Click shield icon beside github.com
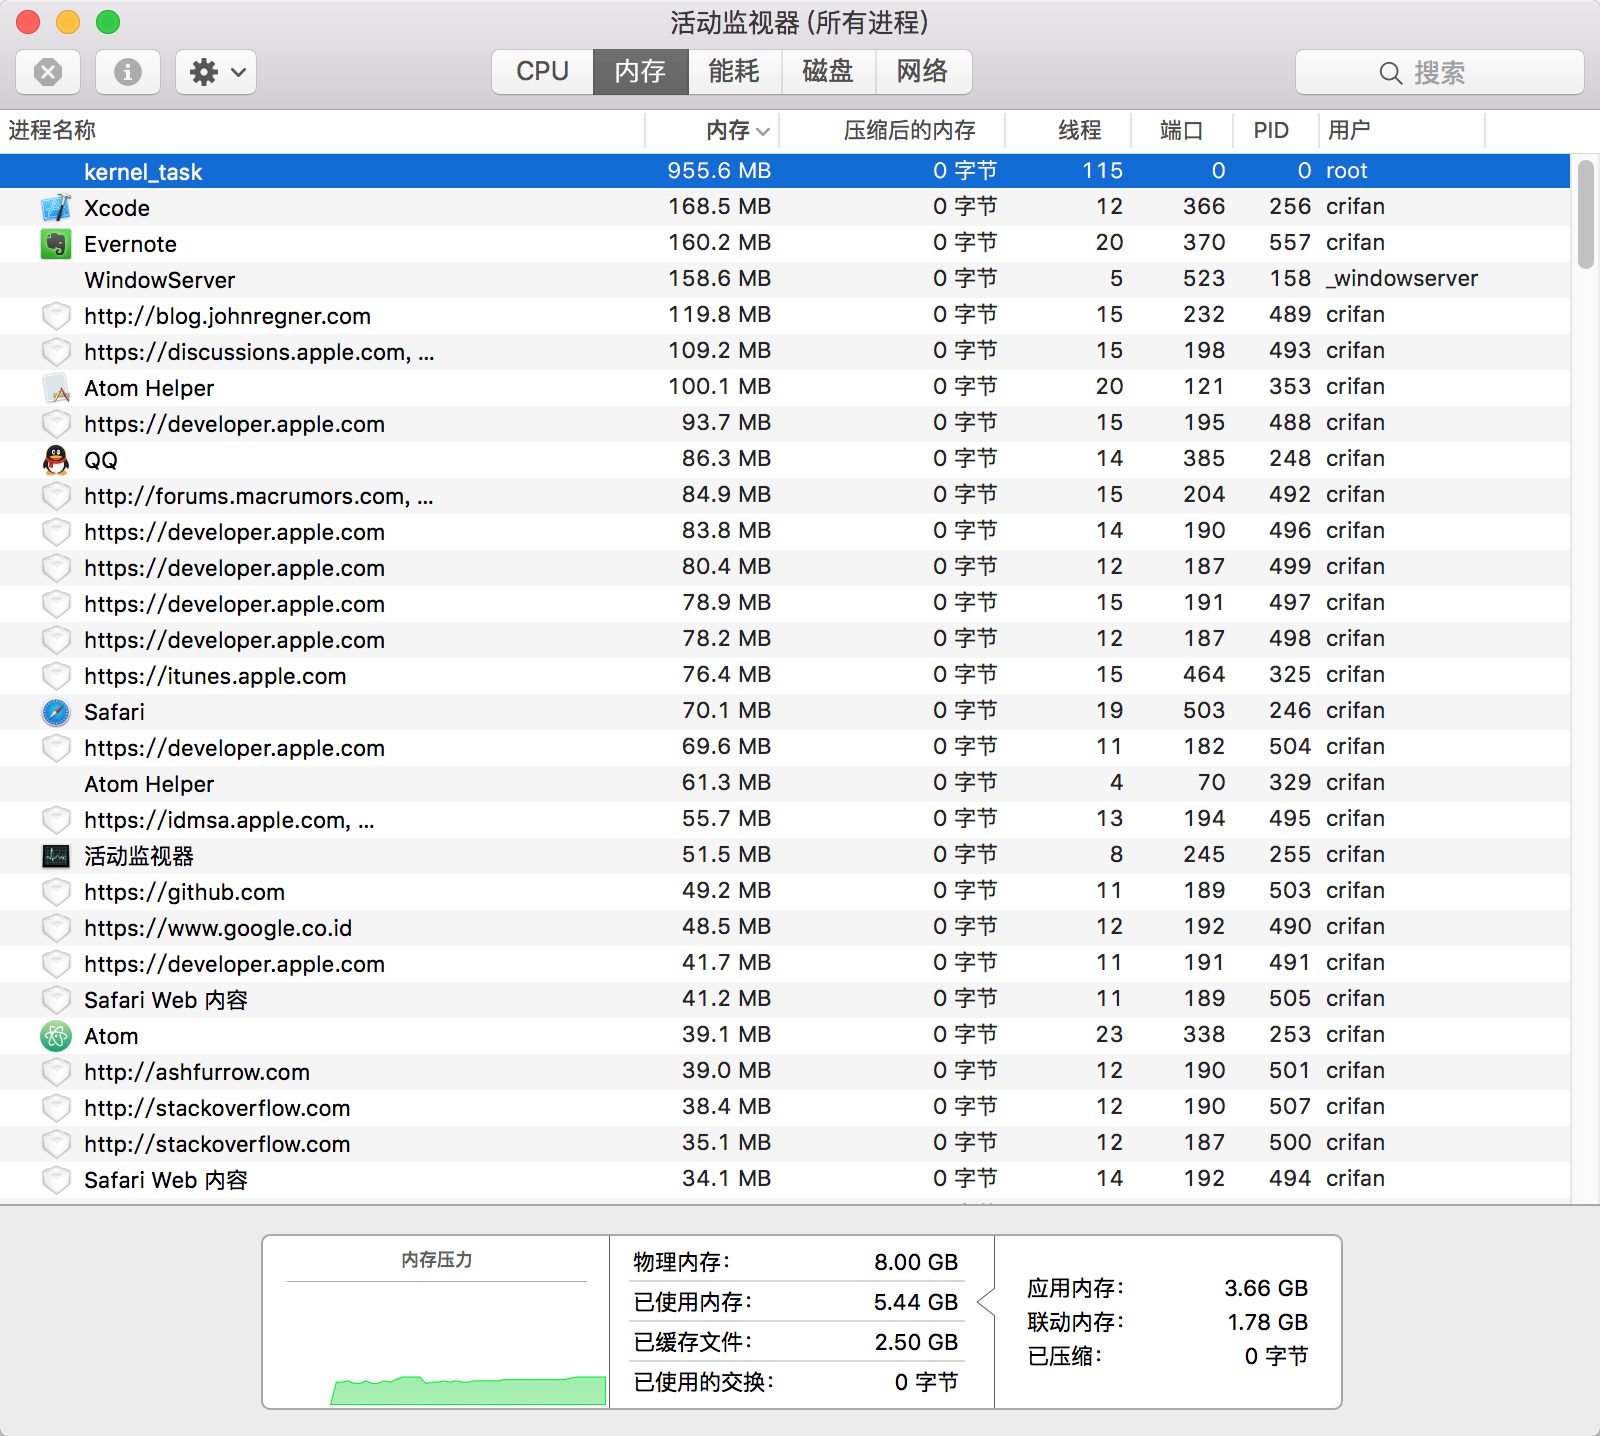The width and height of the screenshot is (1600, 1436). [56, 892]
